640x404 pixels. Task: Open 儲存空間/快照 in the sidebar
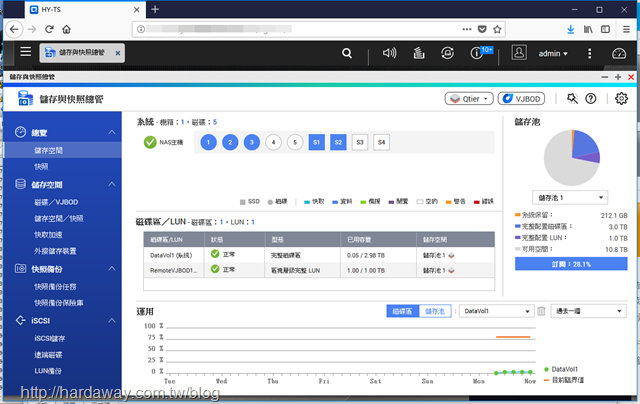pyautogui.click(x=59, y=218)
